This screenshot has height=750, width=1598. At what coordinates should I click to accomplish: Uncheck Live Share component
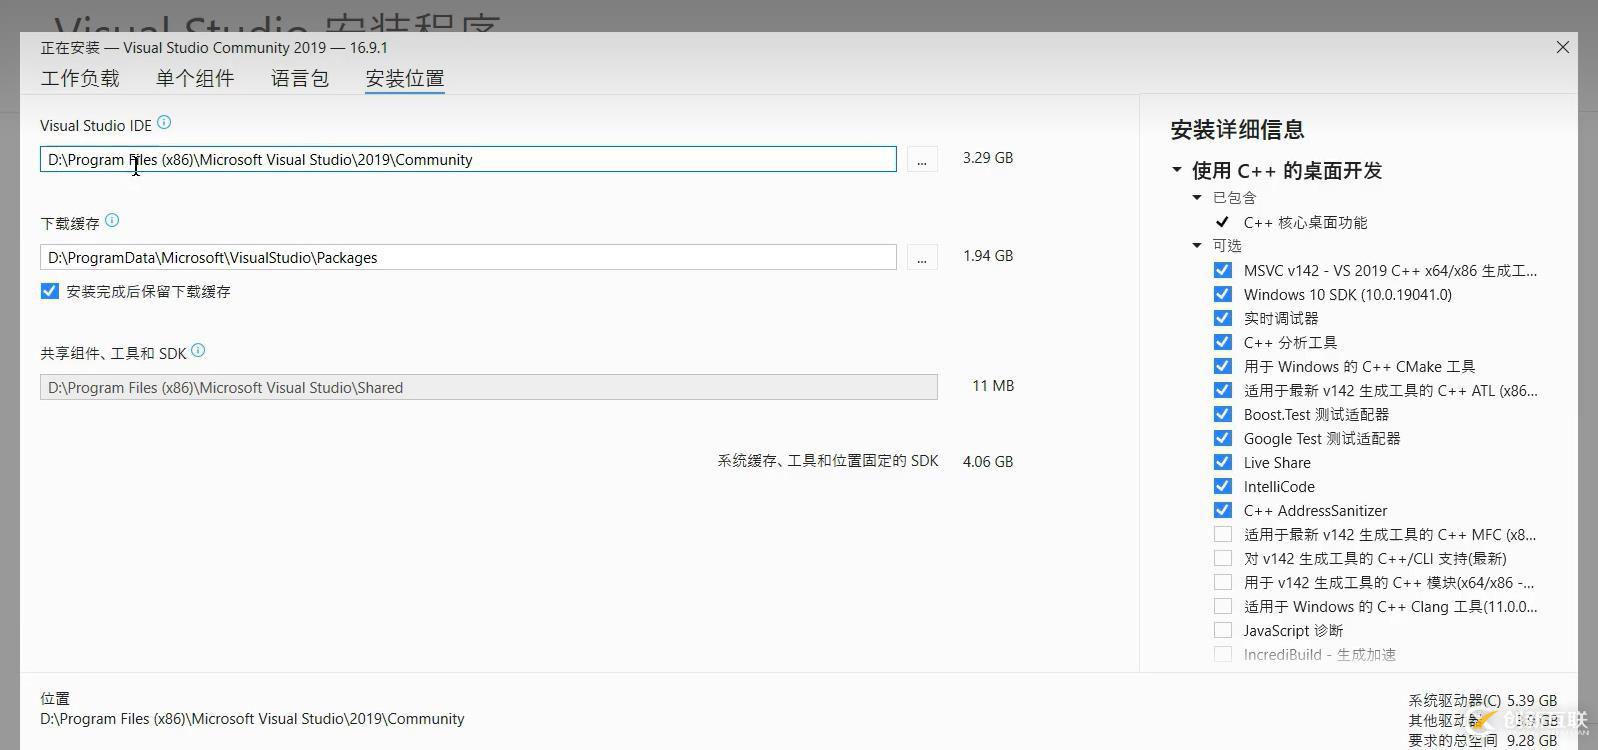[1222, 462]
